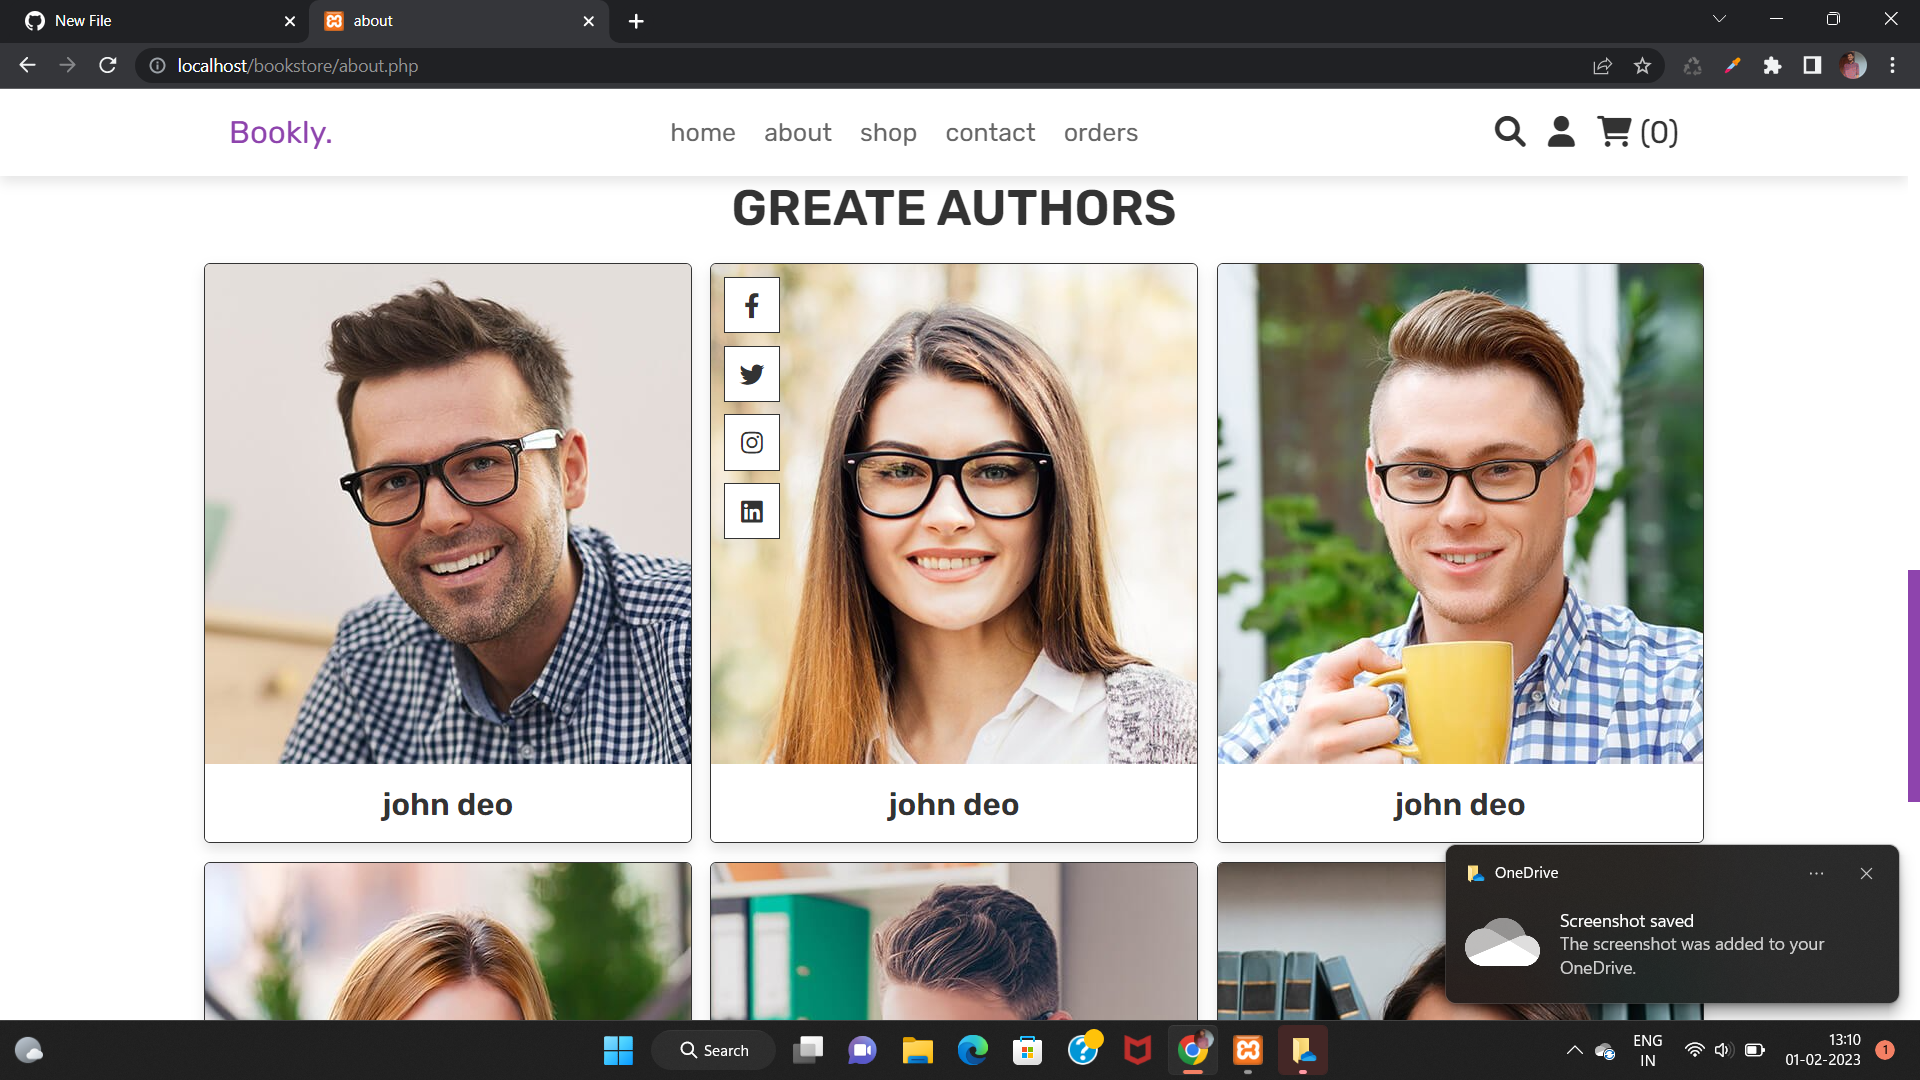Click the color picker extension icon
This screenshot has height=1080, width=1920.
(x=1732, y=65)
